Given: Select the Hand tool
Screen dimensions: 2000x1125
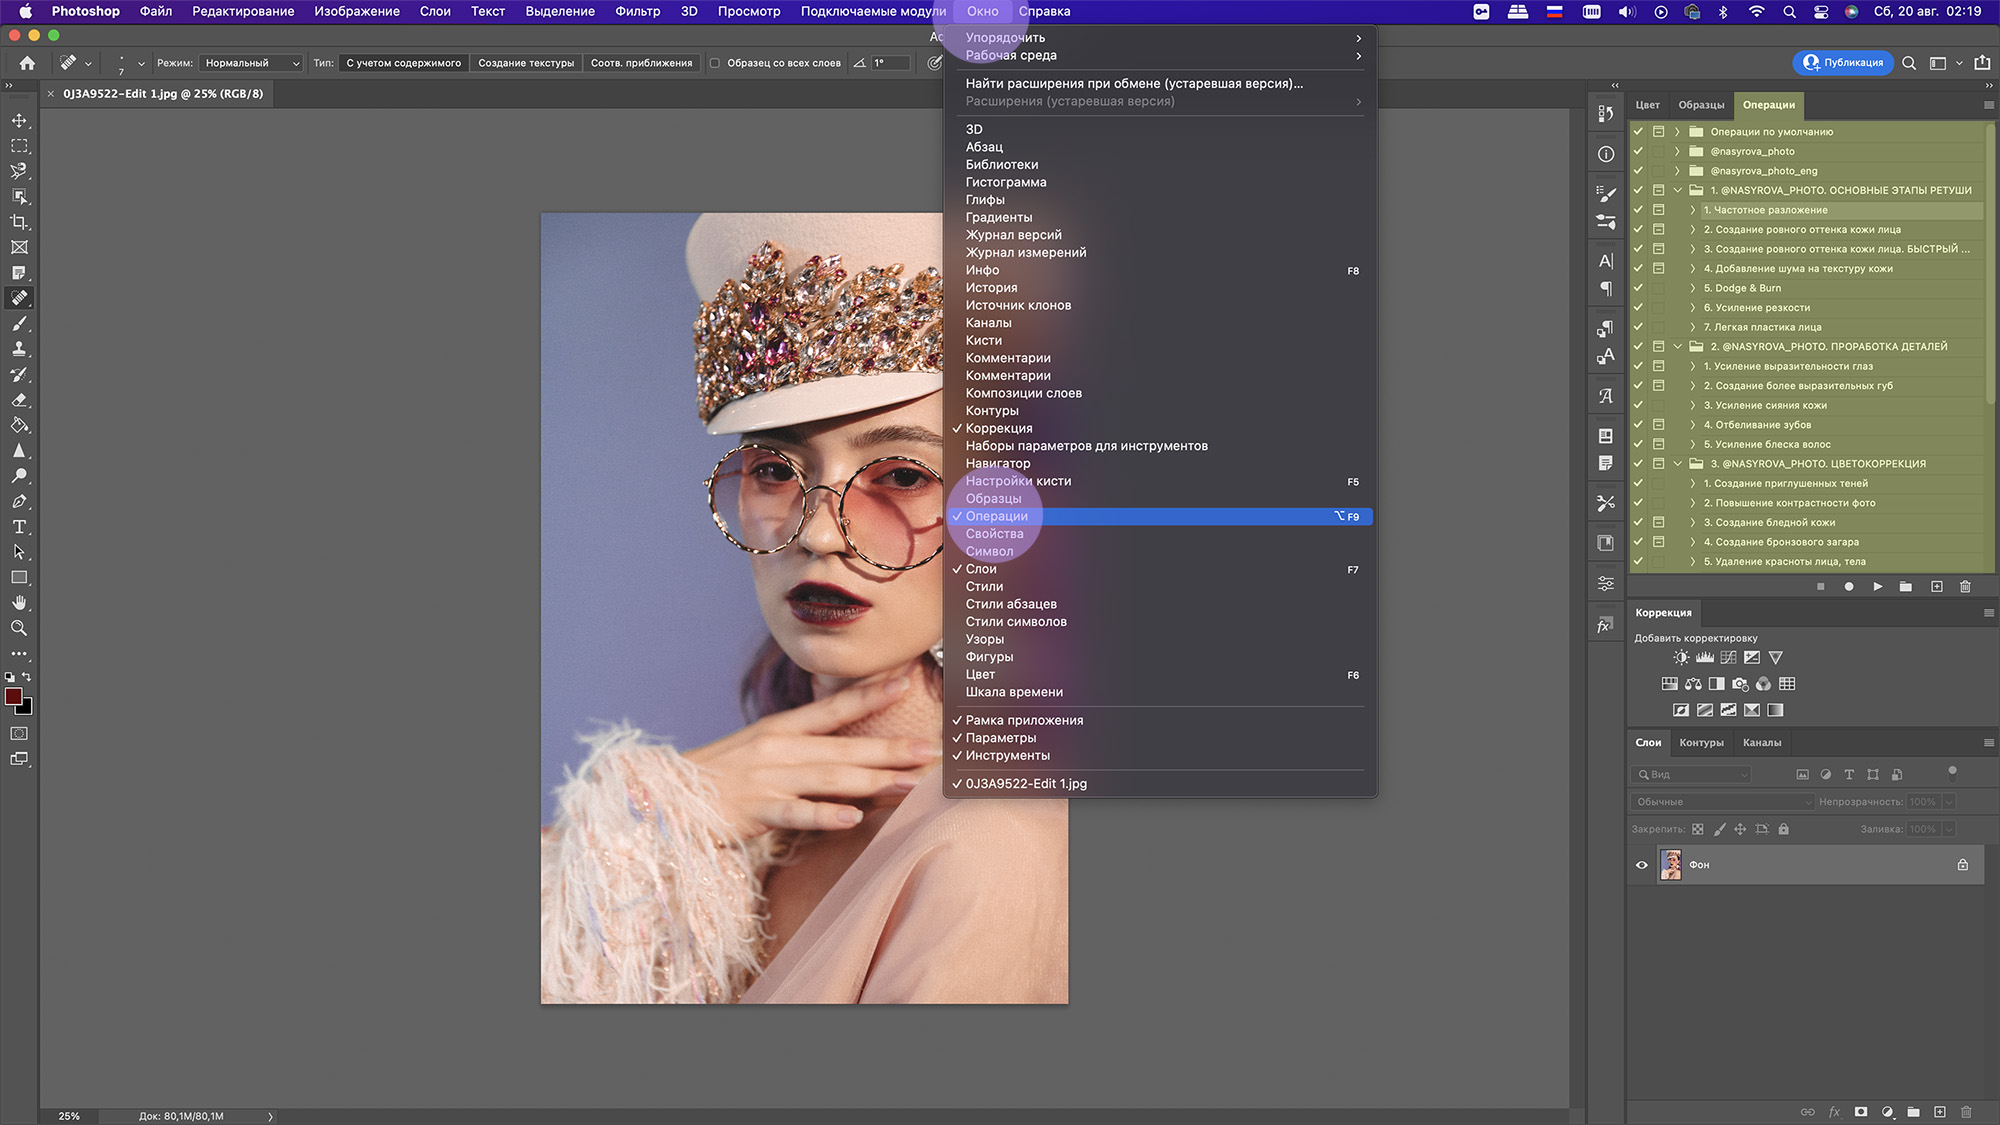Looking at the screenshot, I should [x=19, y=603].
